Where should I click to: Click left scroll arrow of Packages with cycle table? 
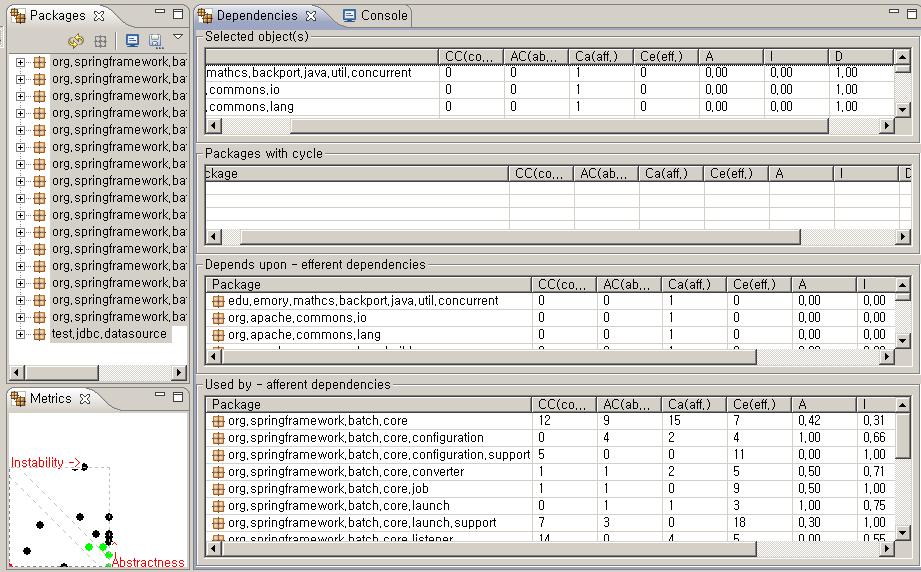click(213, 237)
